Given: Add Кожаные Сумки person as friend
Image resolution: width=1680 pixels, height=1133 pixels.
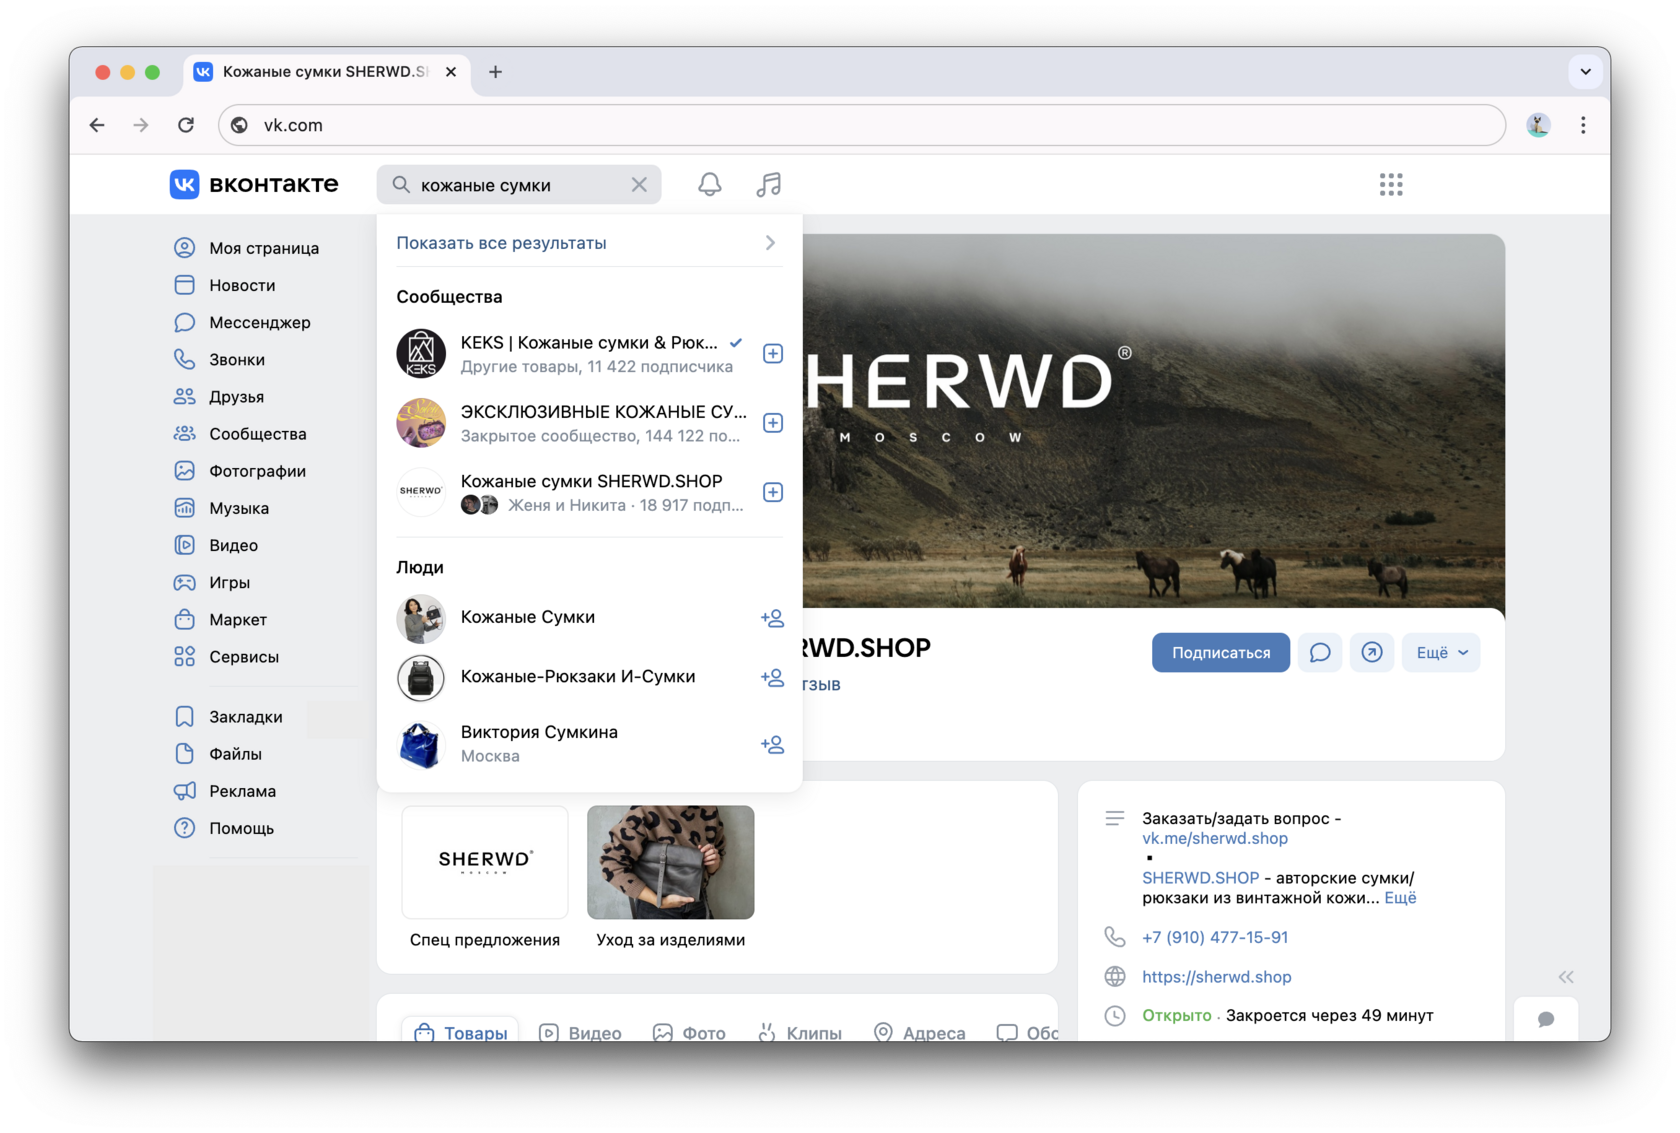Looking at the screenshot, I should click(x=771, y=618).
